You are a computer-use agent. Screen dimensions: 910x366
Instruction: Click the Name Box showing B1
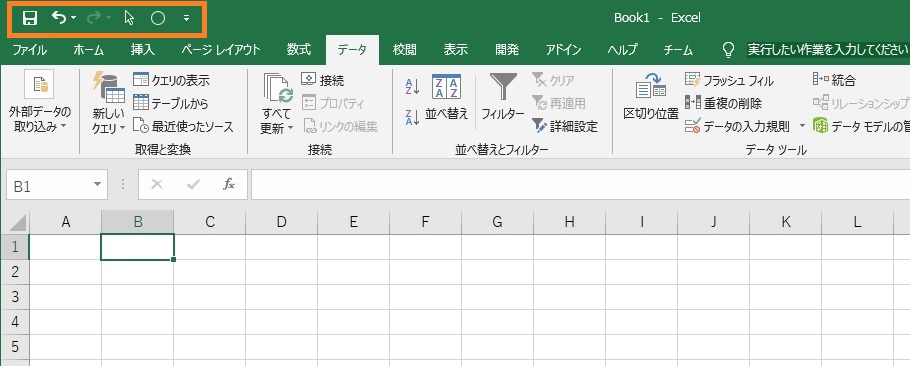(x=48, y=186)
